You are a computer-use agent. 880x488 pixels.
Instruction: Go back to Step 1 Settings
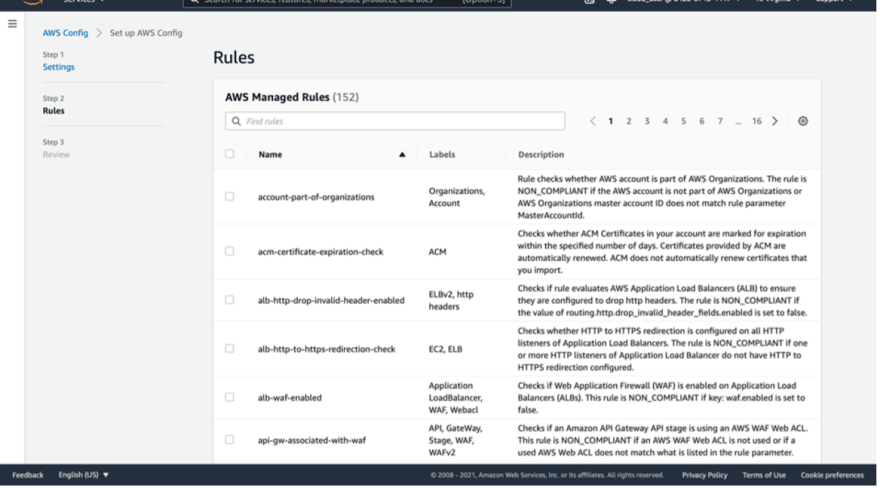pyautogui.click(x=58, y=67)
